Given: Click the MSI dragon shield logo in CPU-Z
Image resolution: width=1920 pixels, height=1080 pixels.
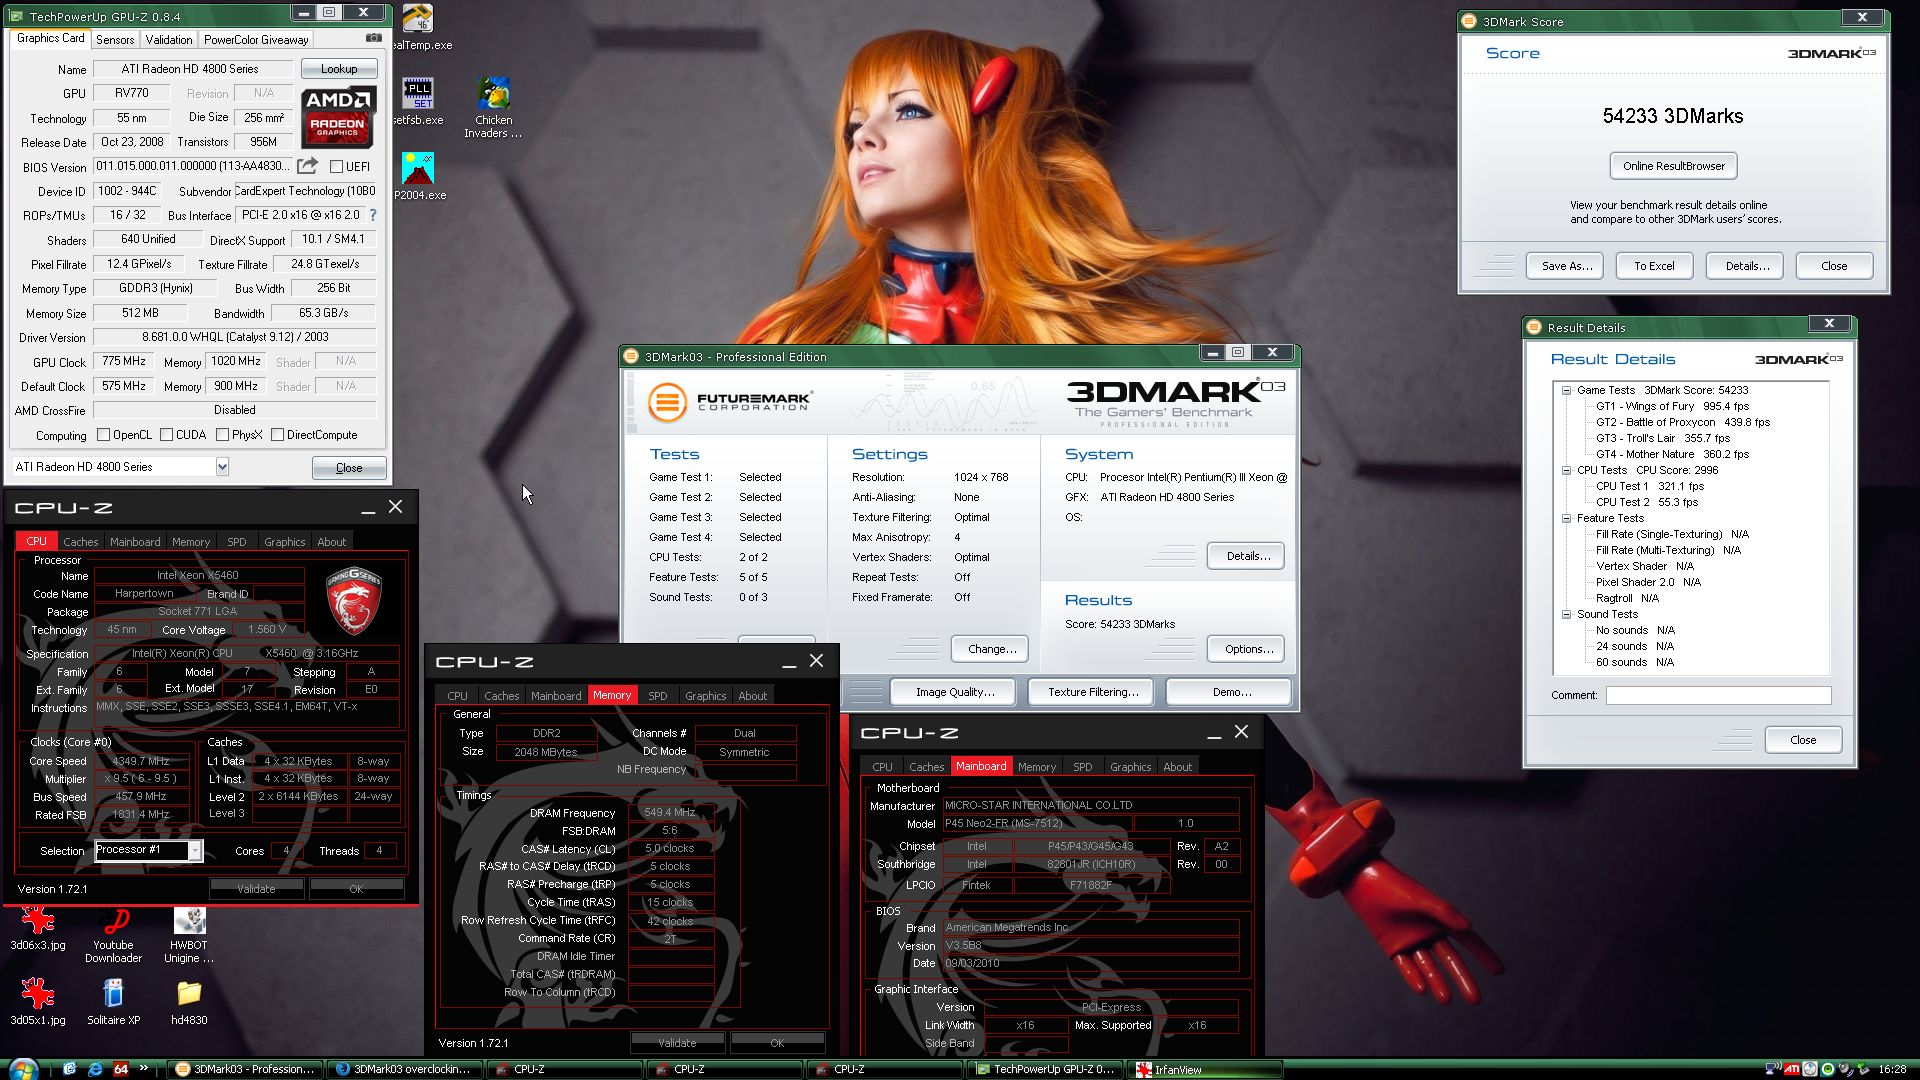Looking at the screenshot, I should click(354, 601).
